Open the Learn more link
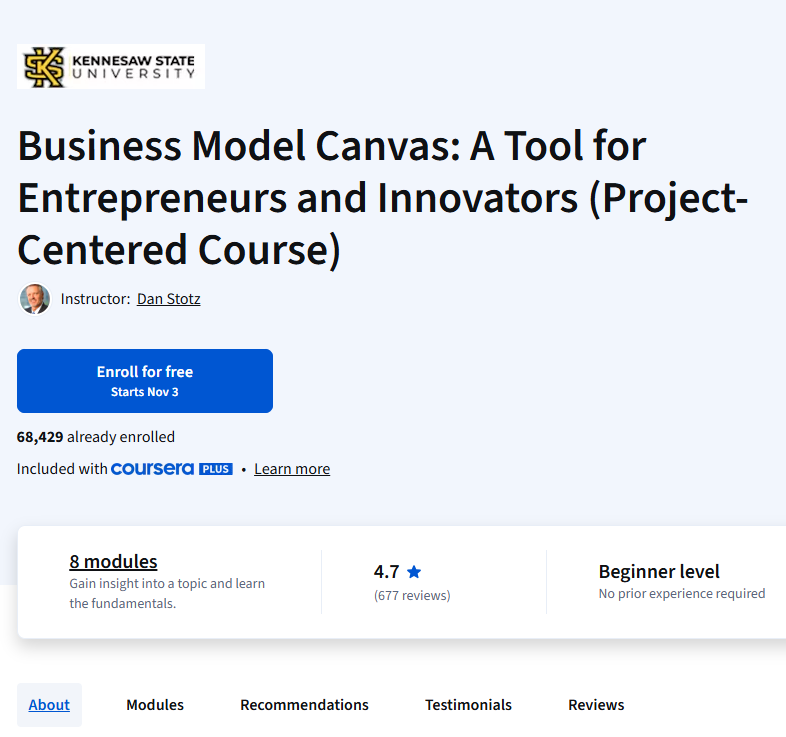This screenshot has height=737, width=786. coord(292,469)
